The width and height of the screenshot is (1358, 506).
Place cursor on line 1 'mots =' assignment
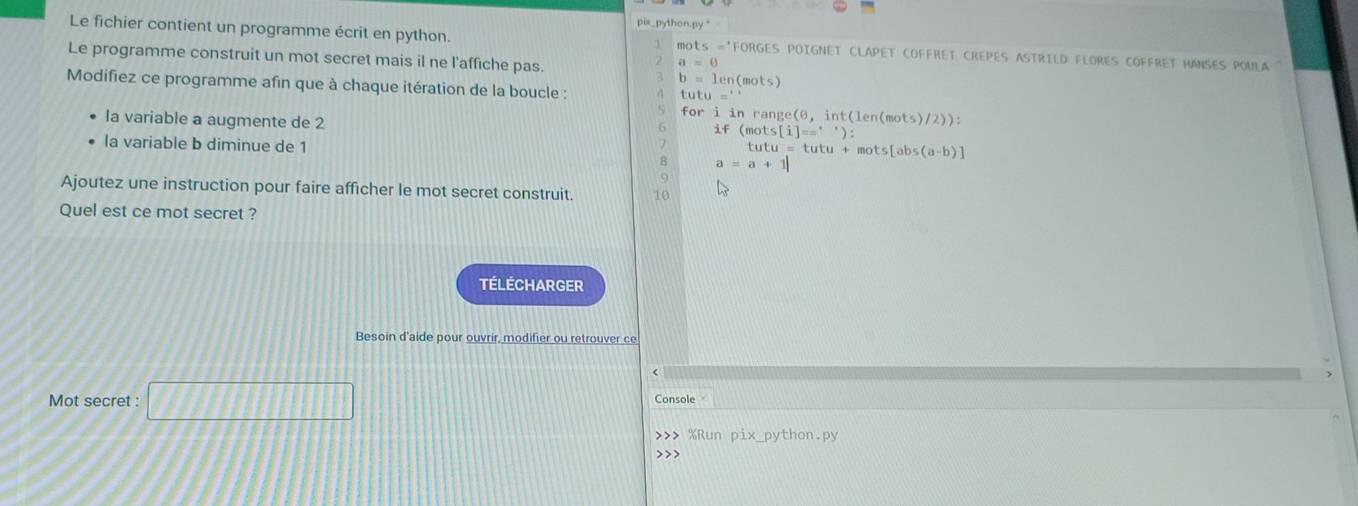(x=700, y=46)
